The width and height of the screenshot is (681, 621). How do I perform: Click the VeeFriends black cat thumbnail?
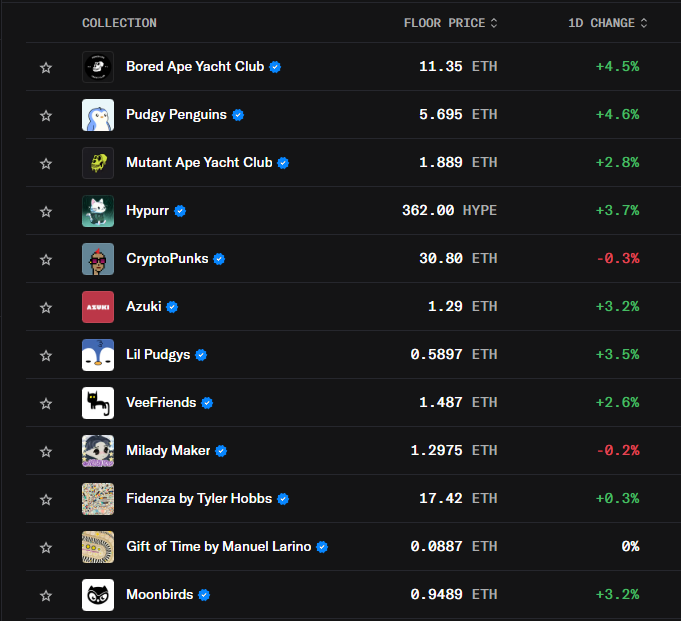[98, 403]
